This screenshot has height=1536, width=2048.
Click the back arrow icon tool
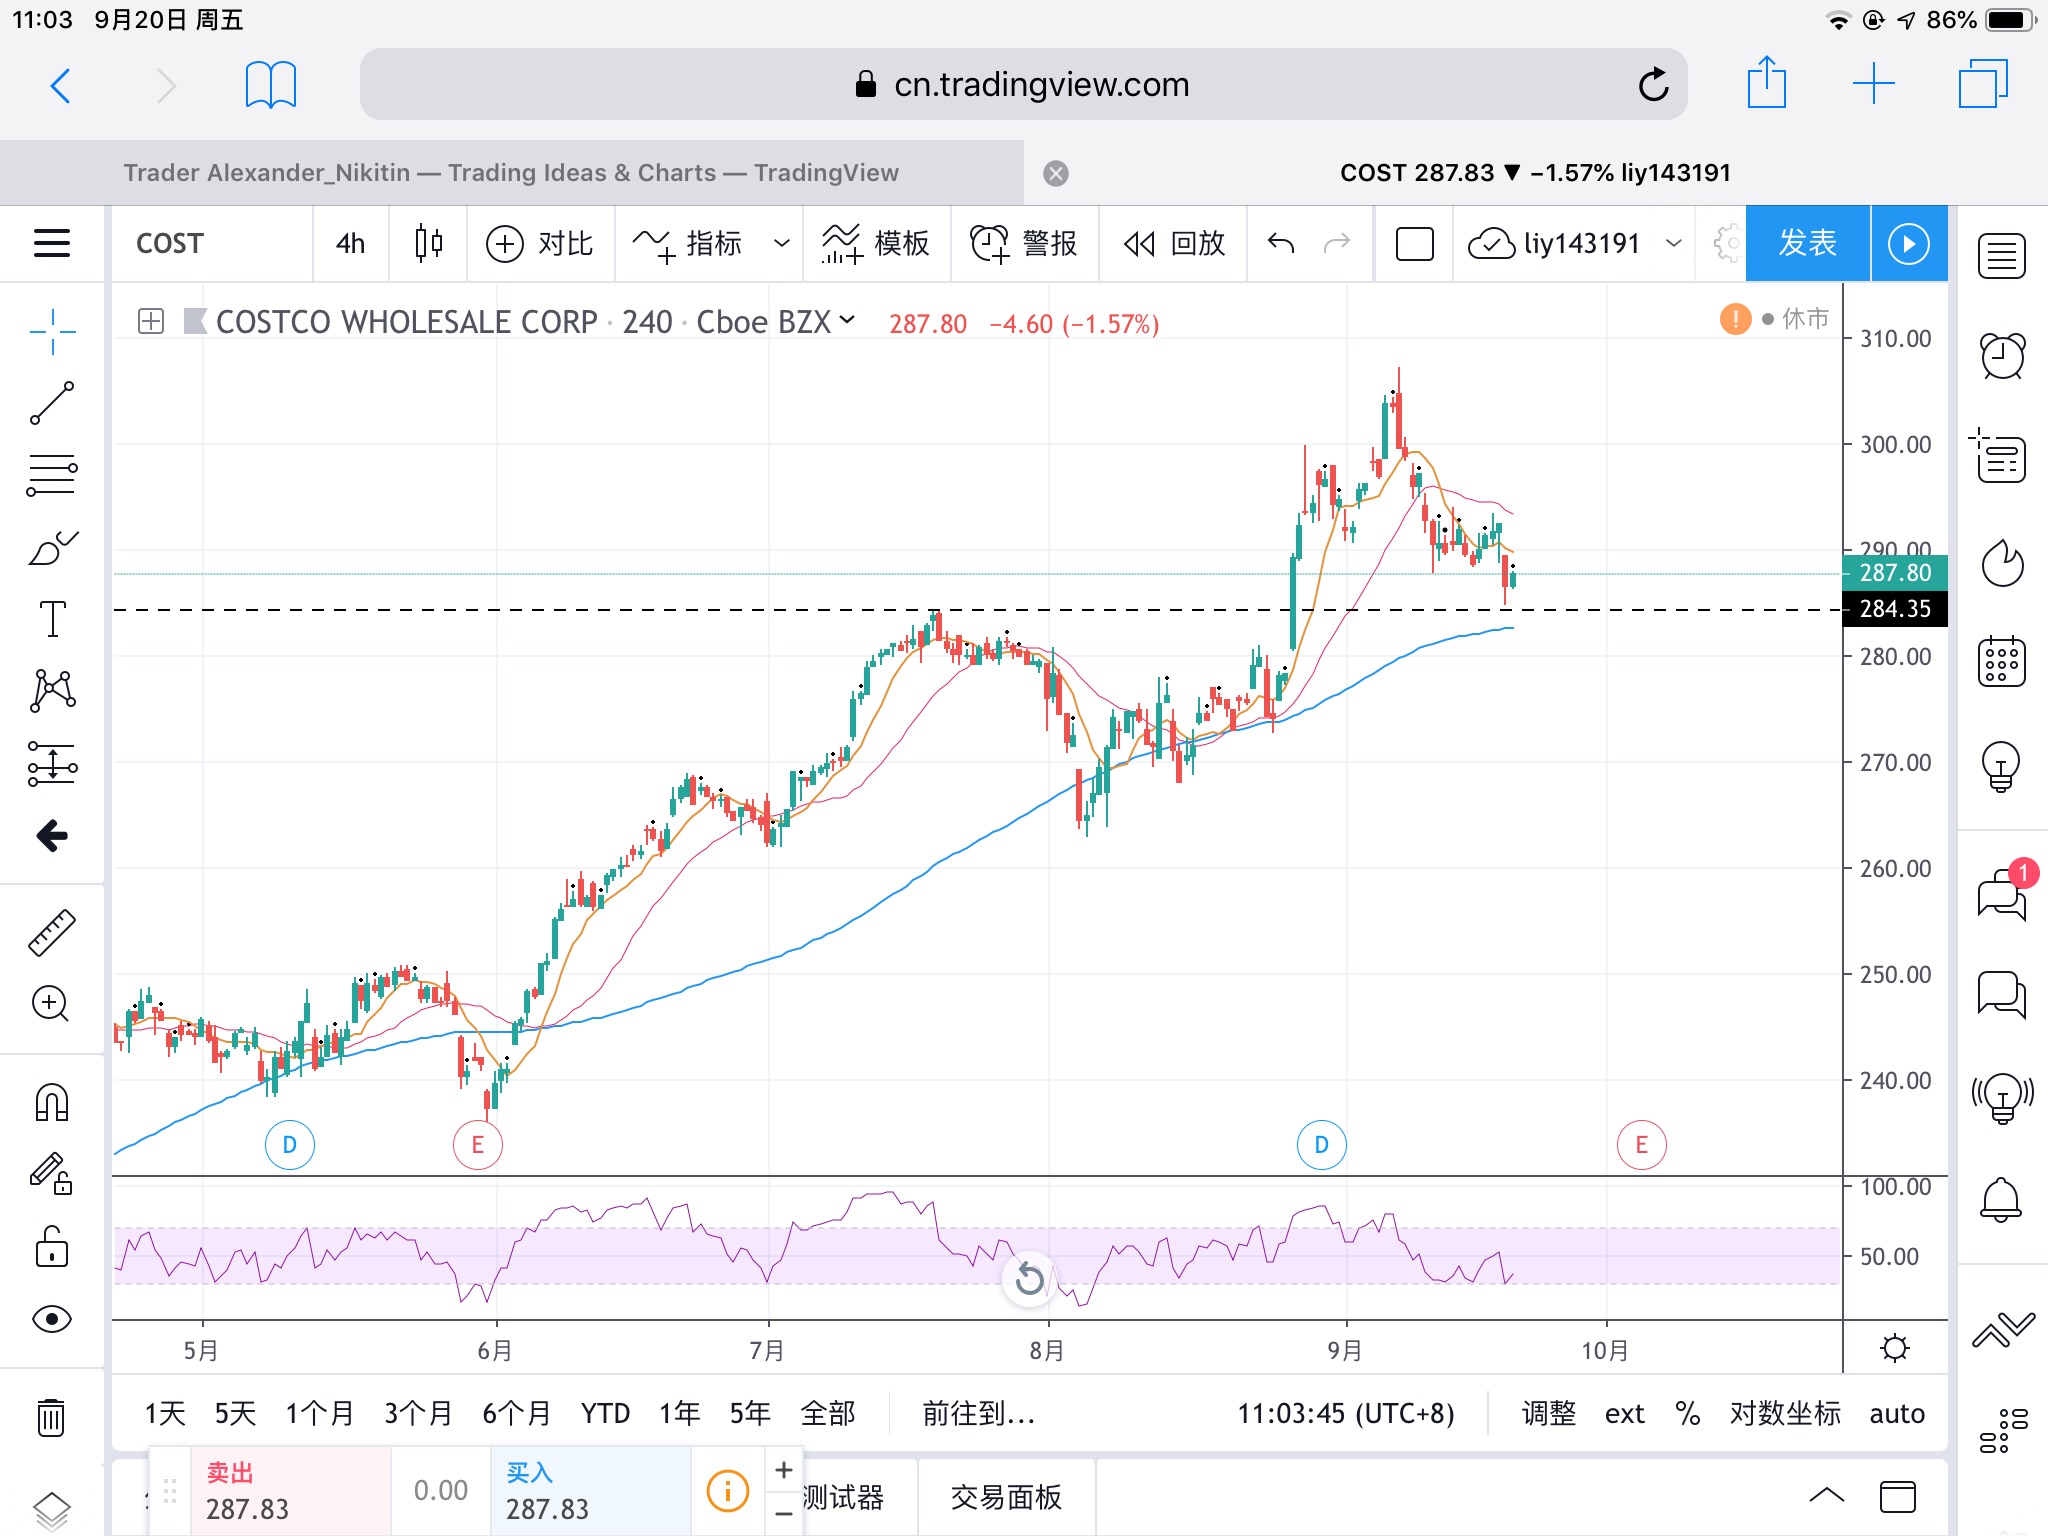pos(52,835)
